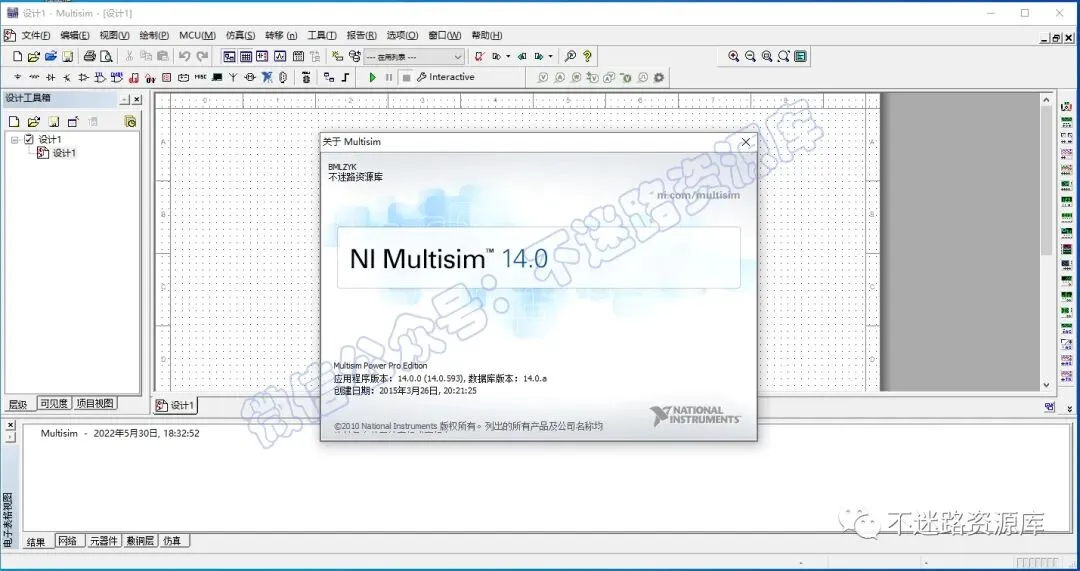The width and height of the screenshot is (1080, 571).
Task: Open Interactive simulation settings
Action: pos(446,77)
